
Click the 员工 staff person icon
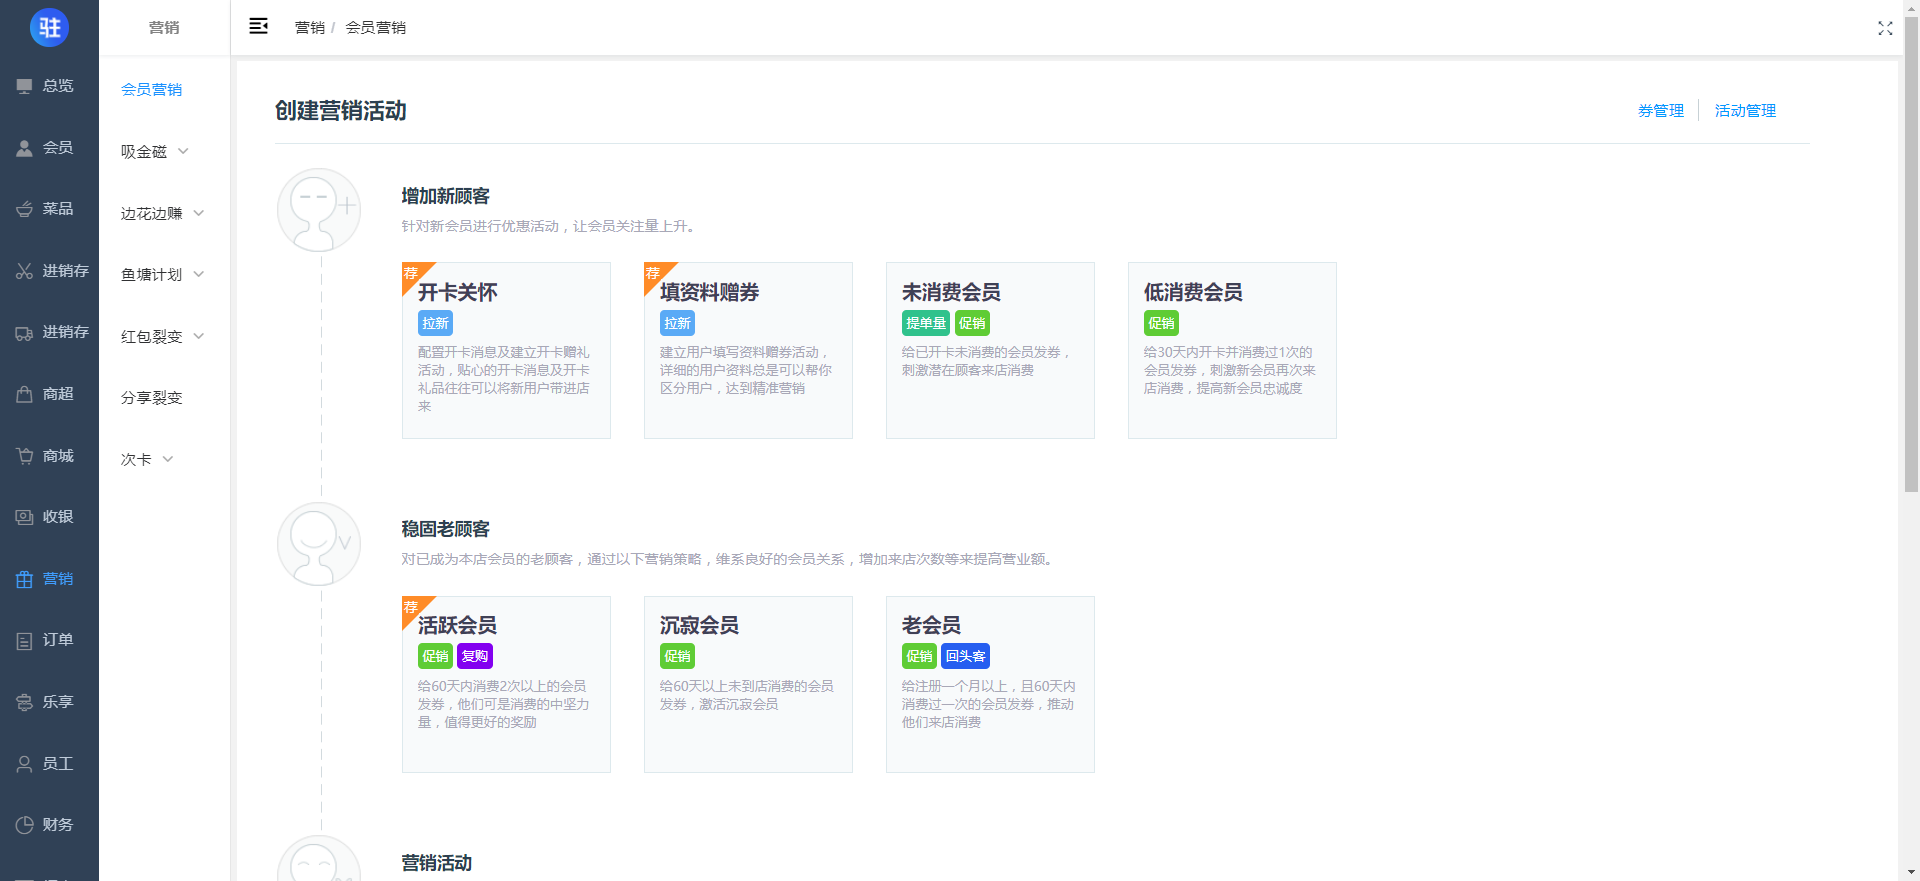coord(25,764)
